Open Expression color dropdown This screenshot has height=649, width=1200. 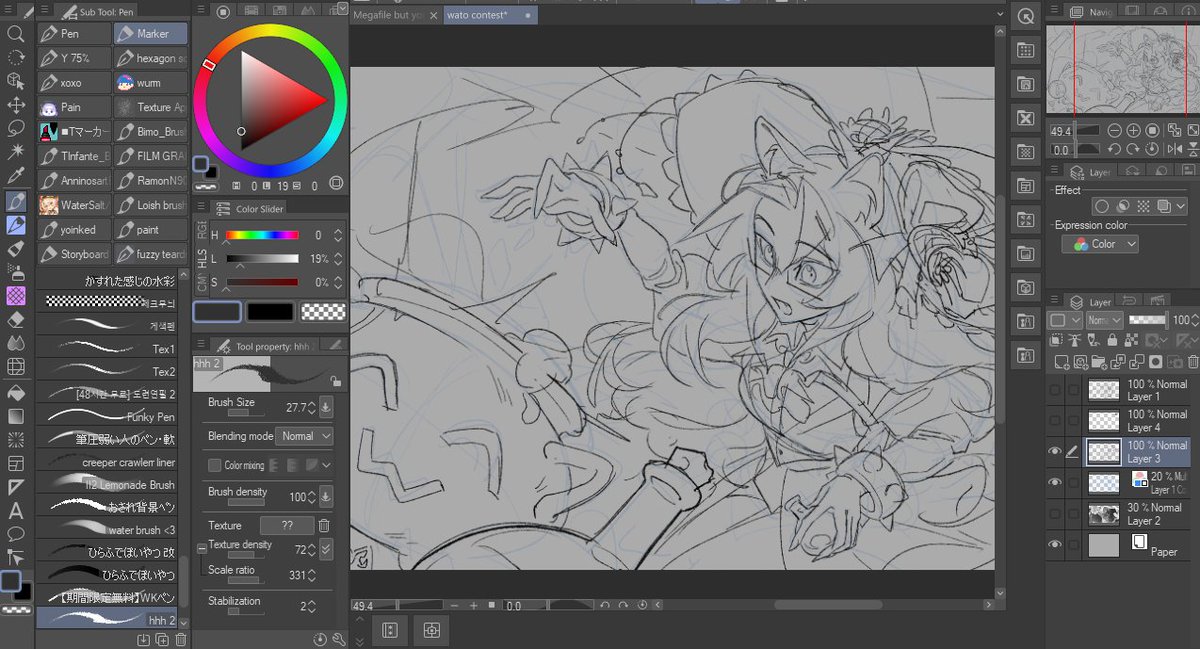point(1100,244)
